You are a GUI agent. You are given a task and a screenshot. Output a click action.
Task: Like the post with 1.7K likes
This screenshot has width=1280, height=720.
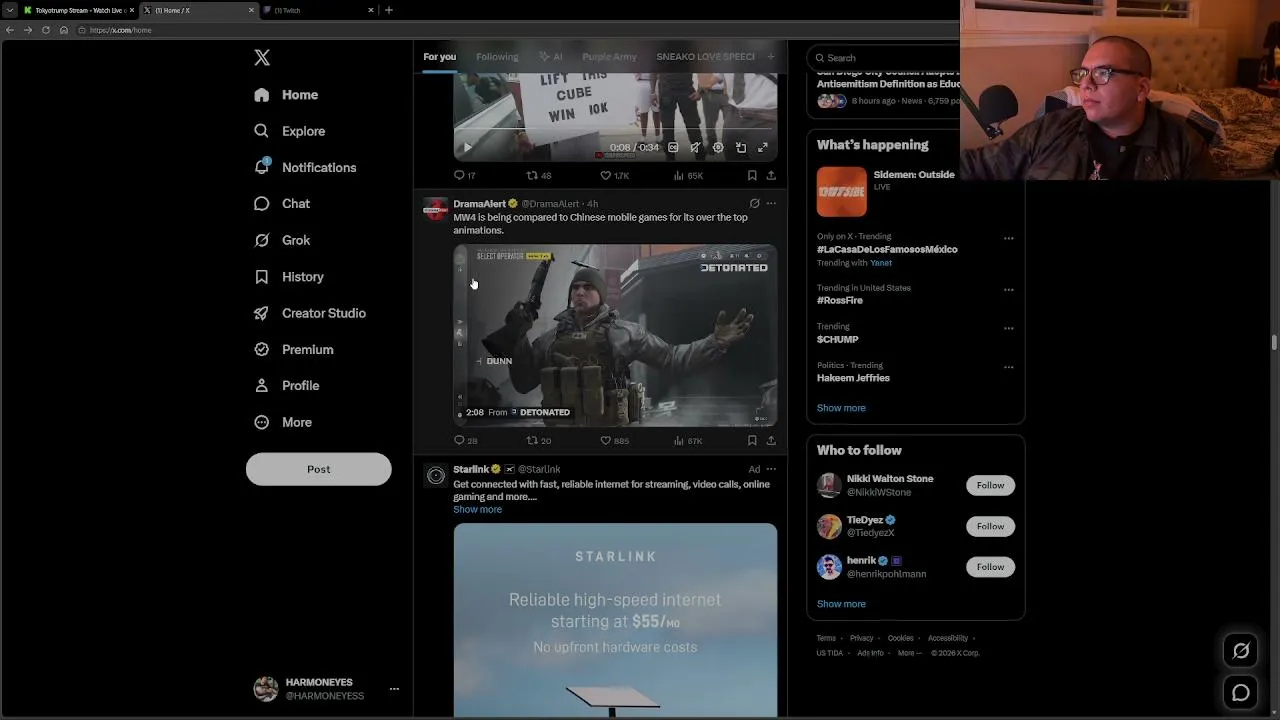pos(614,175)
